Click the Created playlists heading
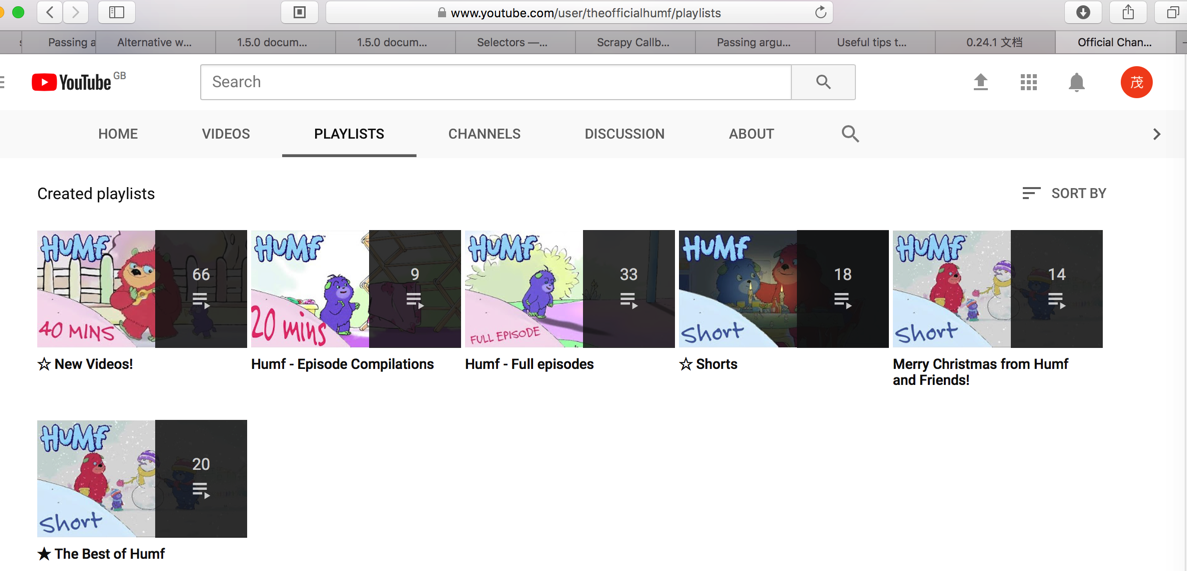Viewport: 1187px width, 571px height. tap(96, 194)
